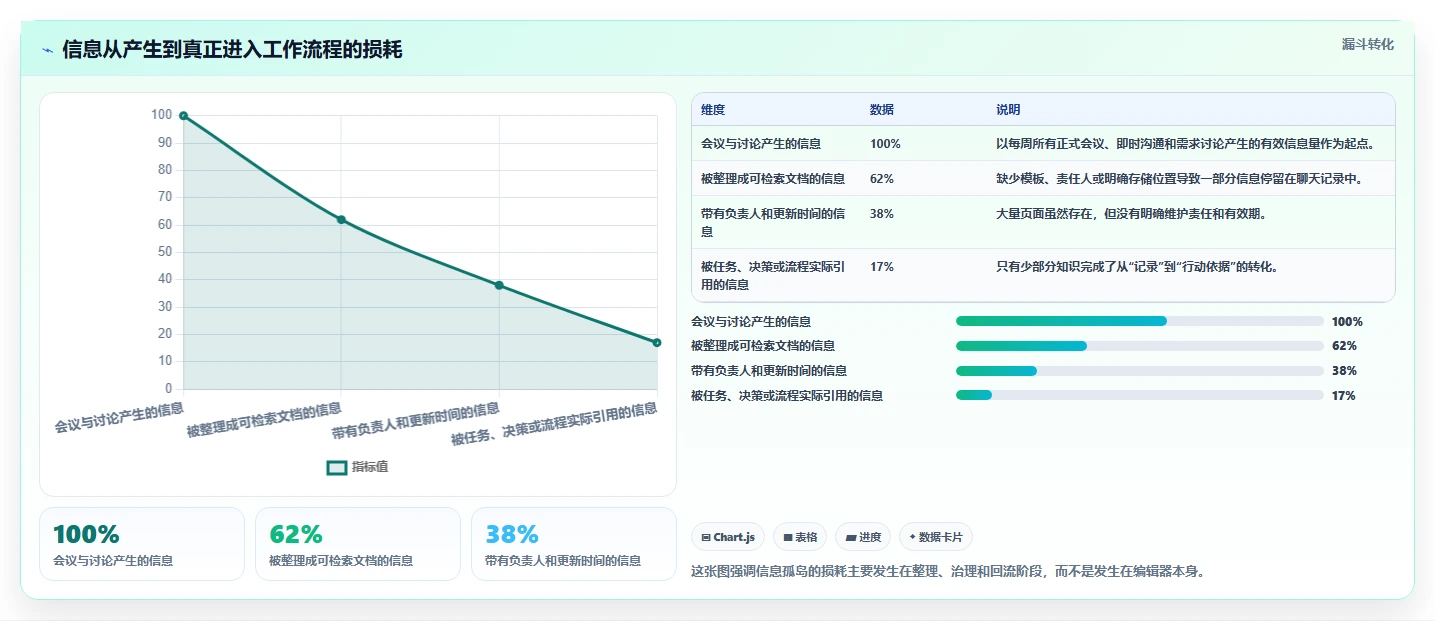
Task: Click the 62% value beside the second progress bar
Action: click(1344, 346)
